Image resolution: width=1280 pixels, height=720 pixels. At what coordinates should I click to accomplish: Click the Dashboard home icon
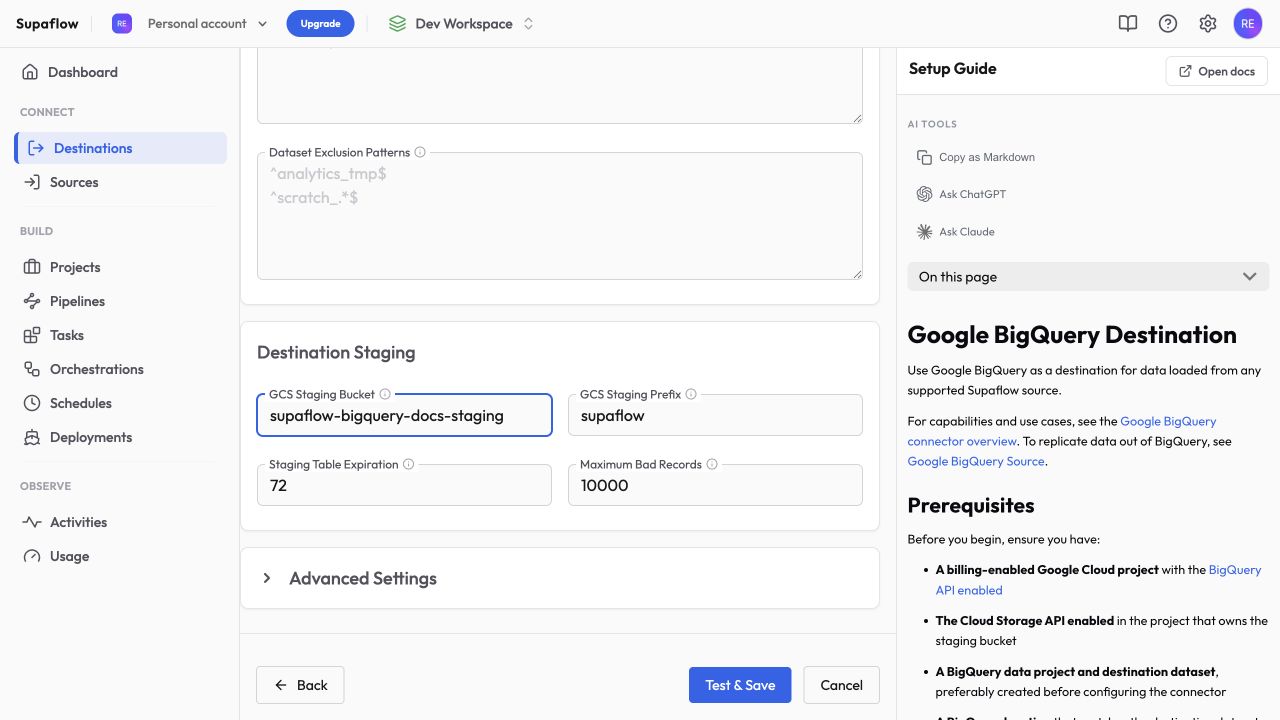point(30,72)
